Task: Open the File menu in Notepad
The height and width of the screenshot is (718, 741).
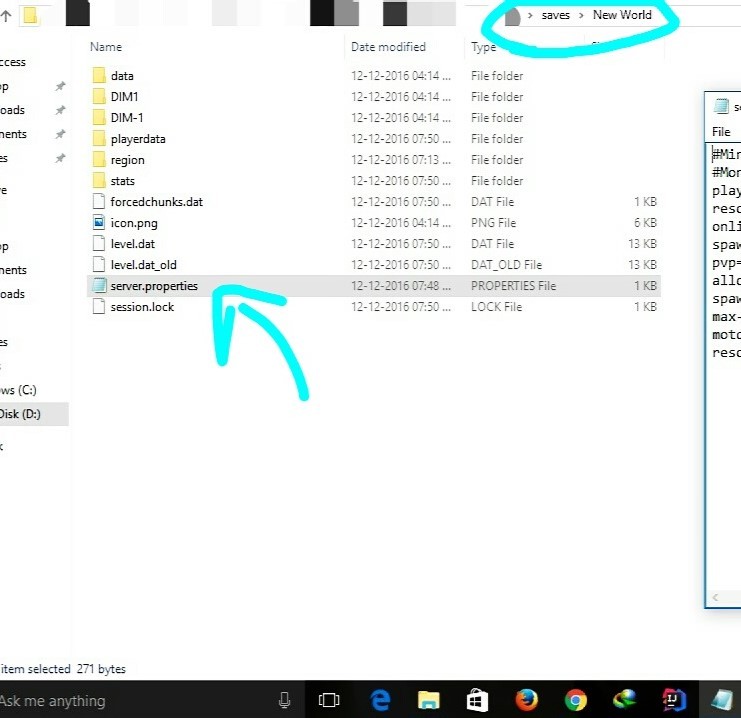Action: coord(721,132)
